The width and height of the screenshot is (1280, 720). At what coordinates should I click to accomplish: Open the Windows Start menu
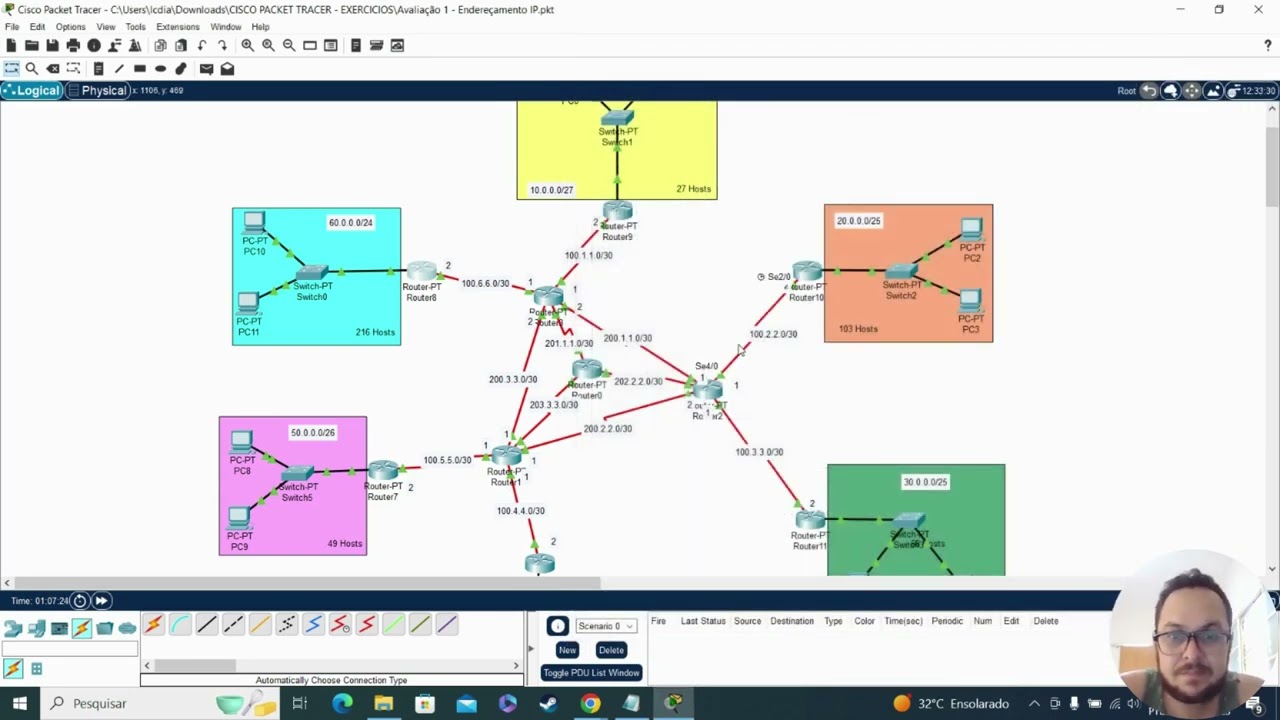click(20, 703)
